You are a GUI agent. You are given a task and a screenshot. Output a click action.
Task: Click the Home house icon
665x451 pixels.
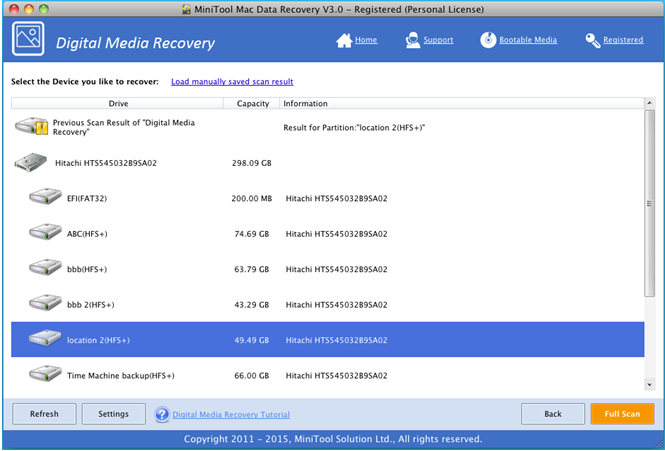click(344, 40)
